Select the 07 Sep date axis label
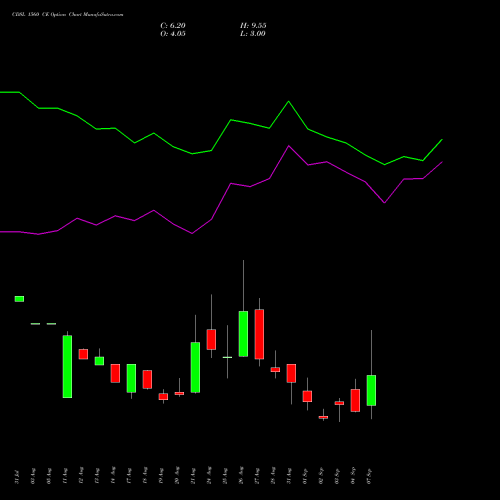Screen dimensions: 500x500 click(x=369, y=476)
